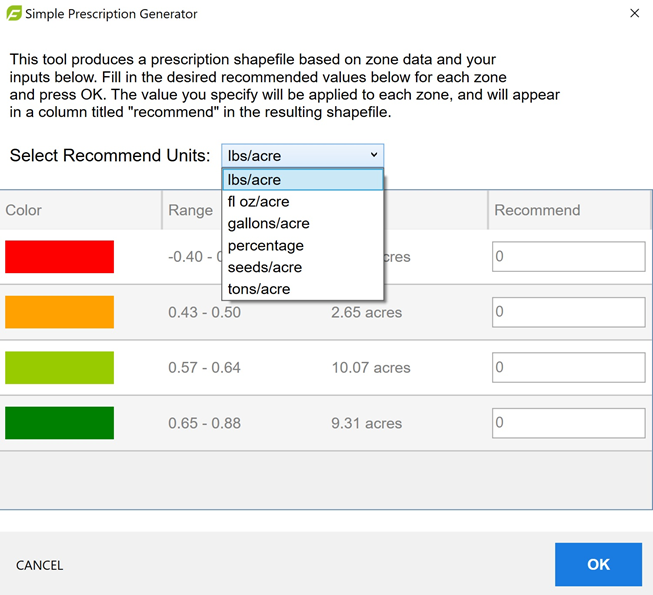Click the CANCEL button
The width and height of the screenshot is (653, 595).
click(x=40, y=565)
